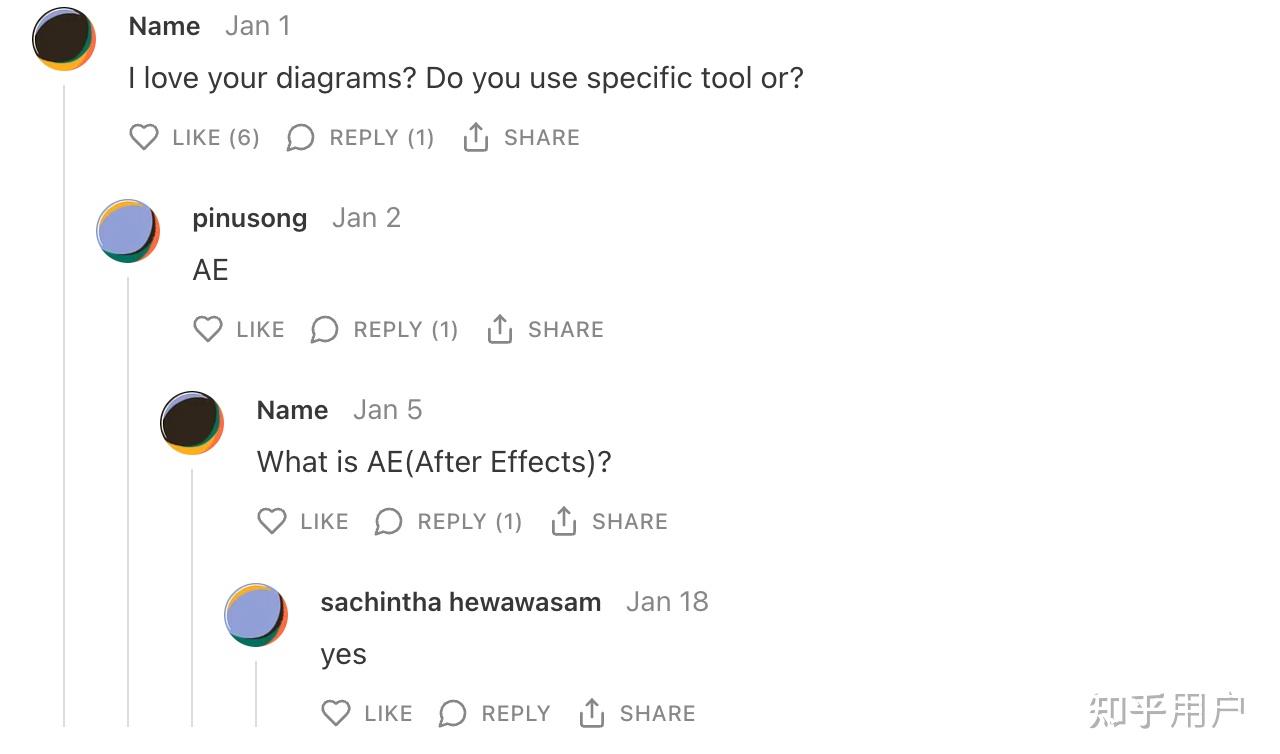Click heart icon on sachintha's 'yes' reply
Screen dimensions: 1280x754
pyautogui.click(x=336, y=713)
